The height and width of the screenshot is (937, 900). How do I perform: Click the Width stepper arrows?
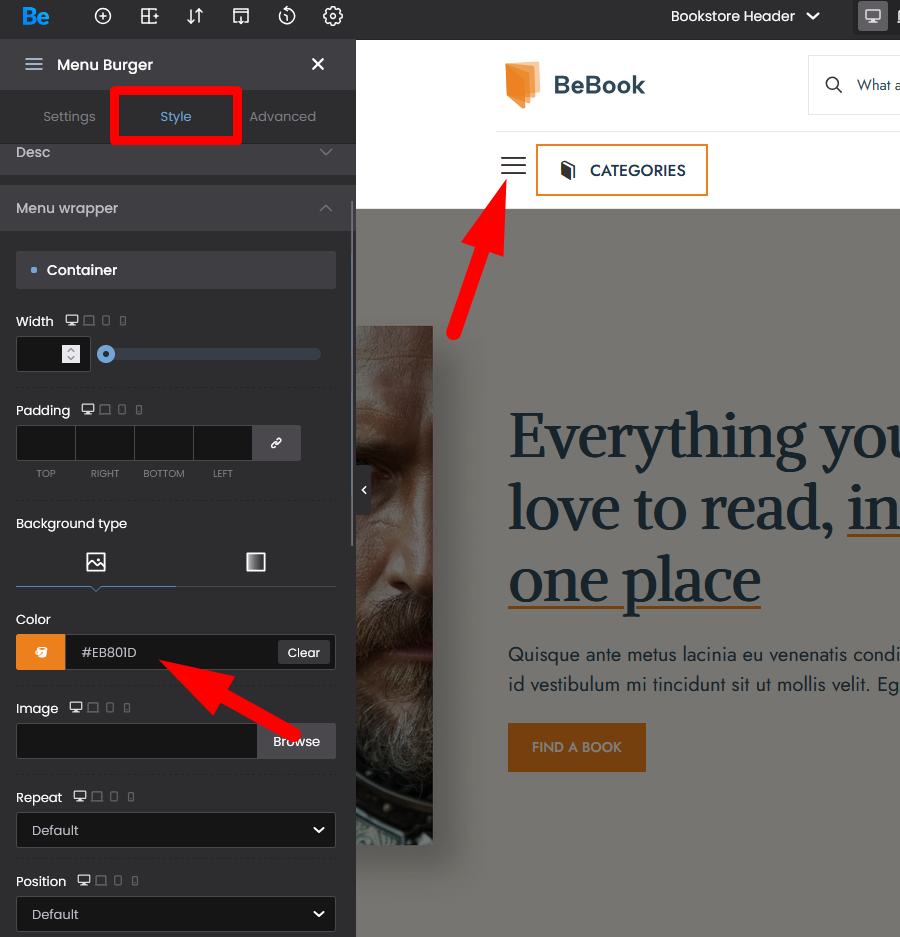tap(71, 354)
